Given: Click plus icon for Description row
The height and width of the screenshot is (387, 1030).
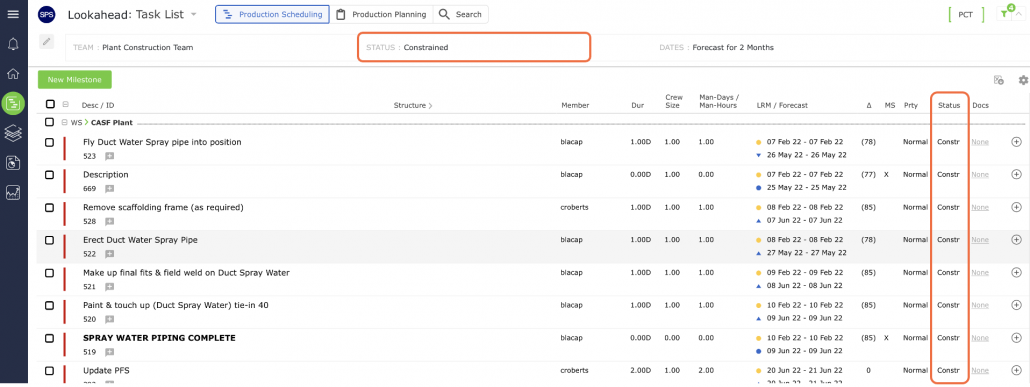Looking at the screenshot, I should click(1016, 175).
